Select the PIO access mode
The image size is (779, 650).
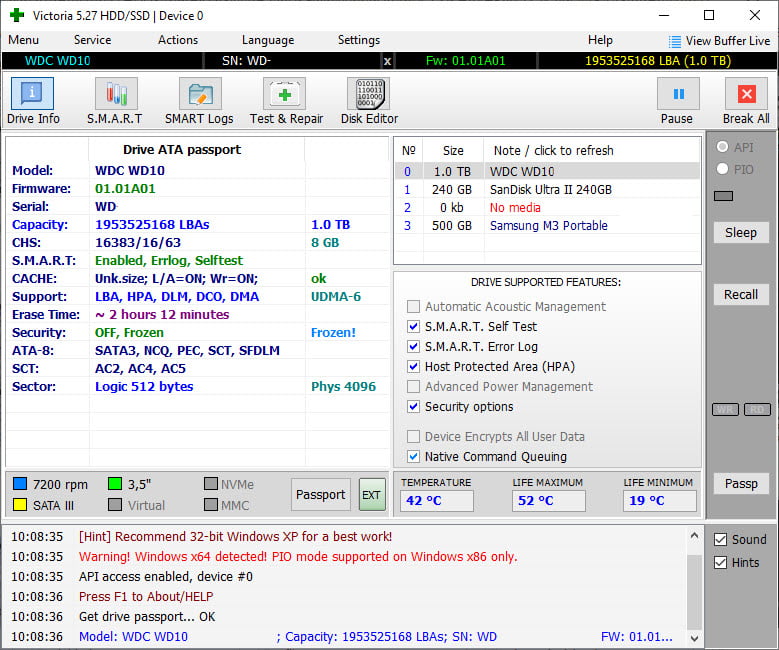pyautogui.click(x=722, y=169)
